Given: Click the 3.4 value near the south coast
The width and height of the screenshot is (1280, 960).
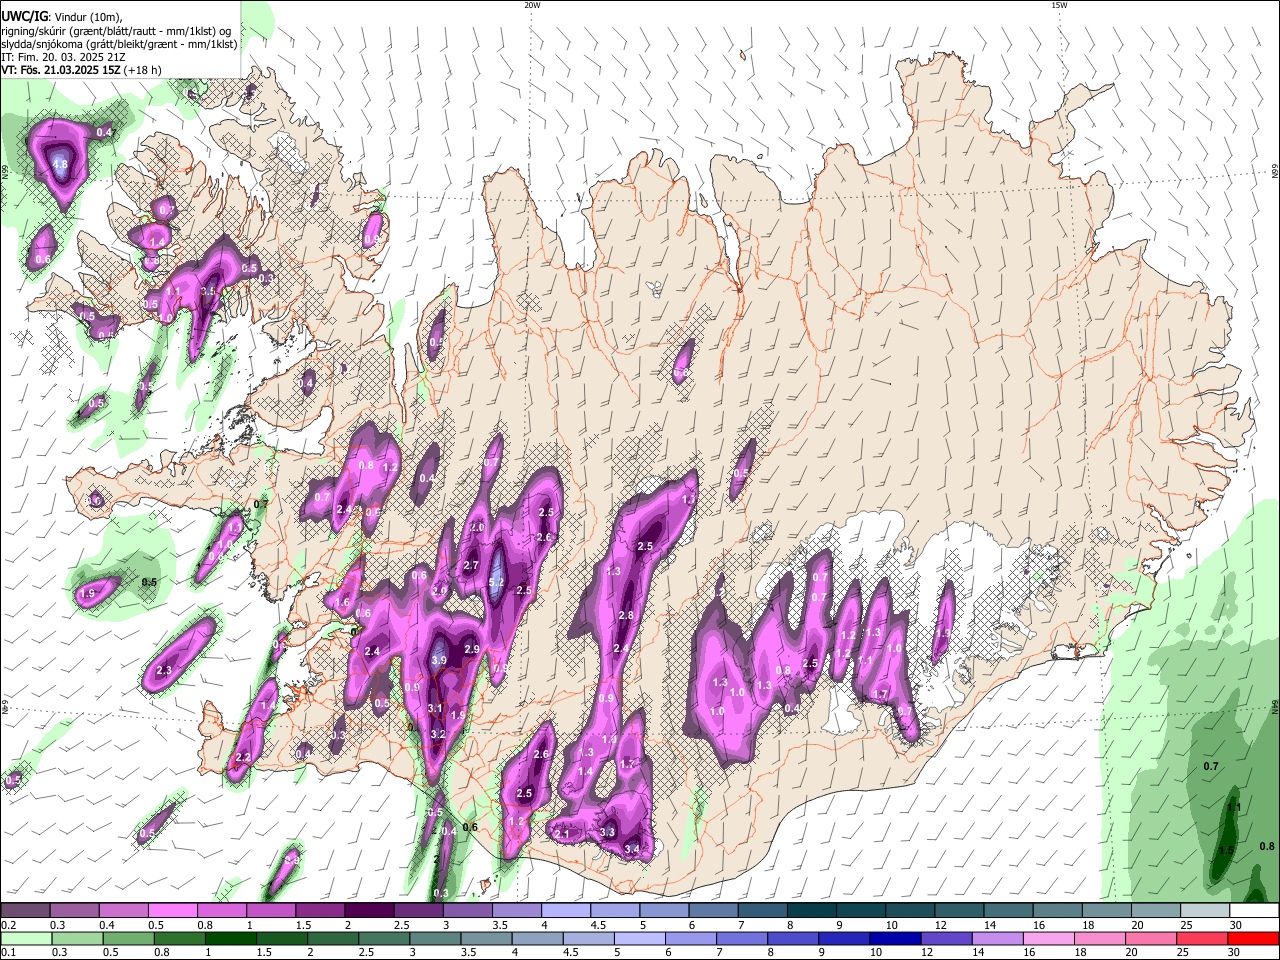Looking at the screenshot, I should point(632,849).
